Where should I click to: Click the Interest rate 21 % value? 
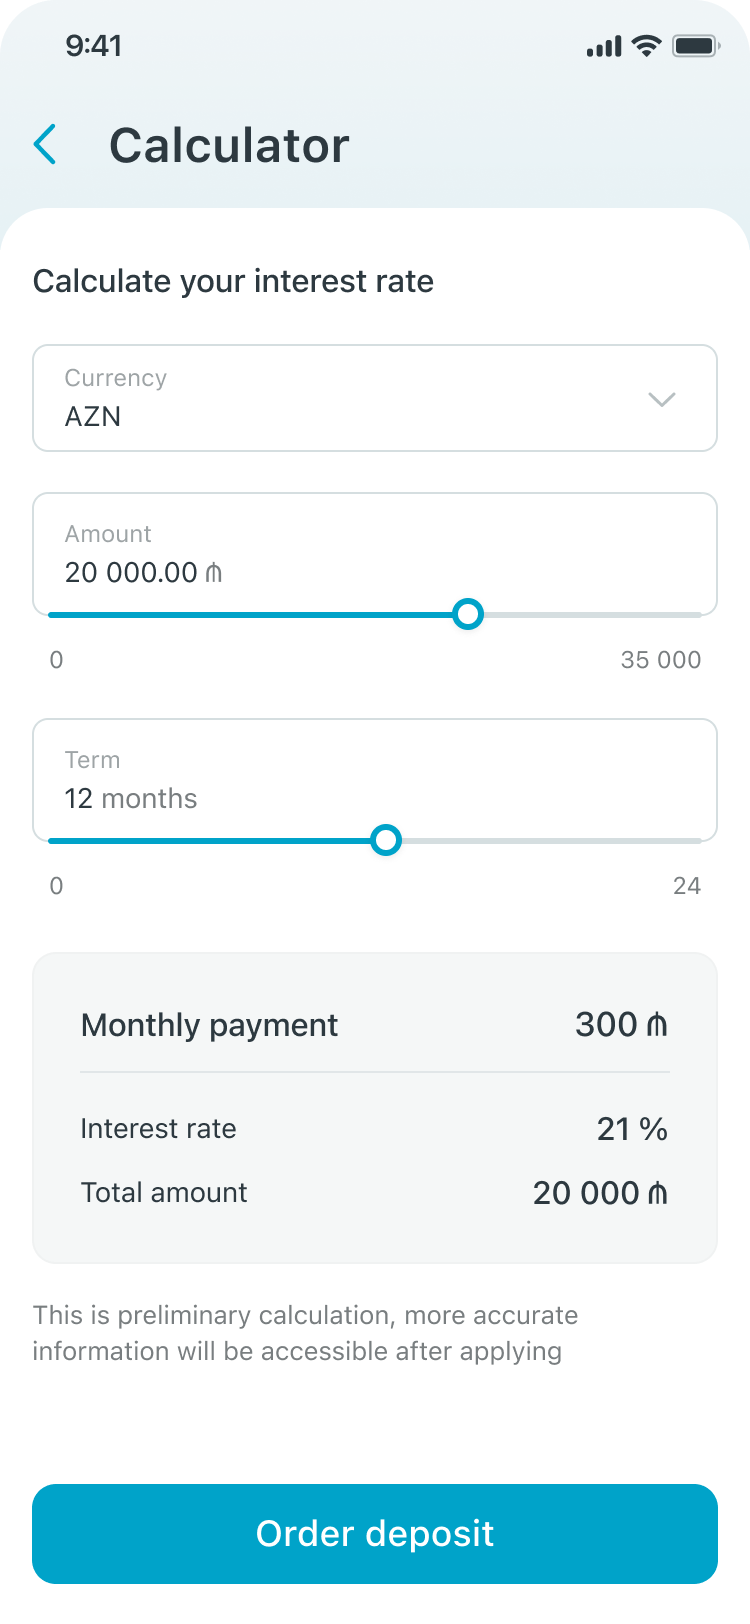[631, 1129]
